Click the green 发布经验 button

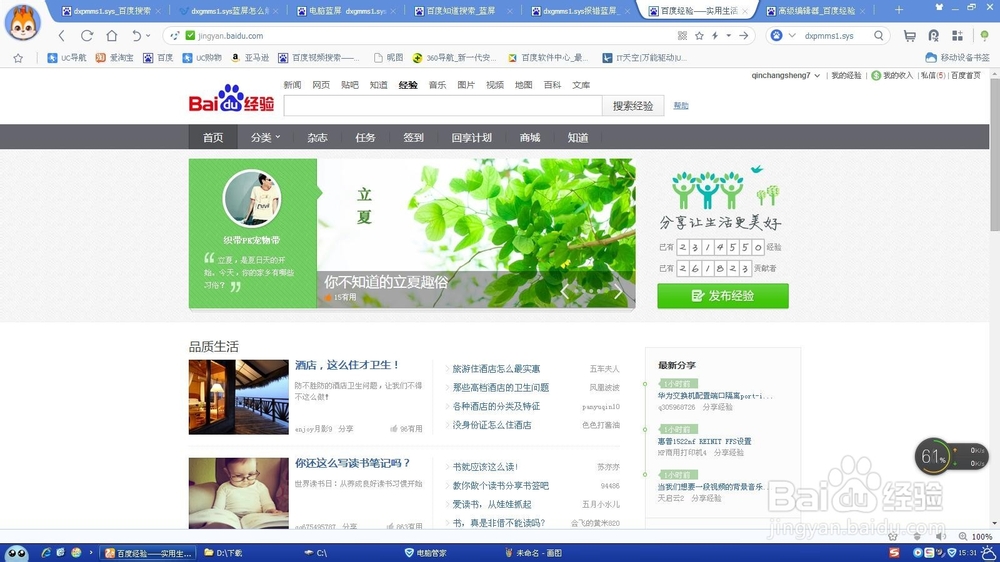point(723,296)
